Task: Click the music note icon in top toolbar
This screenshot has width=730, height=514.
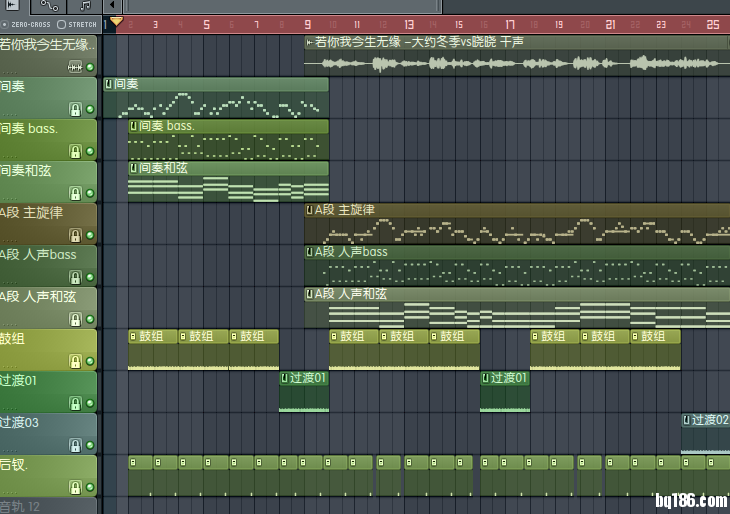Action: point(85,6)
